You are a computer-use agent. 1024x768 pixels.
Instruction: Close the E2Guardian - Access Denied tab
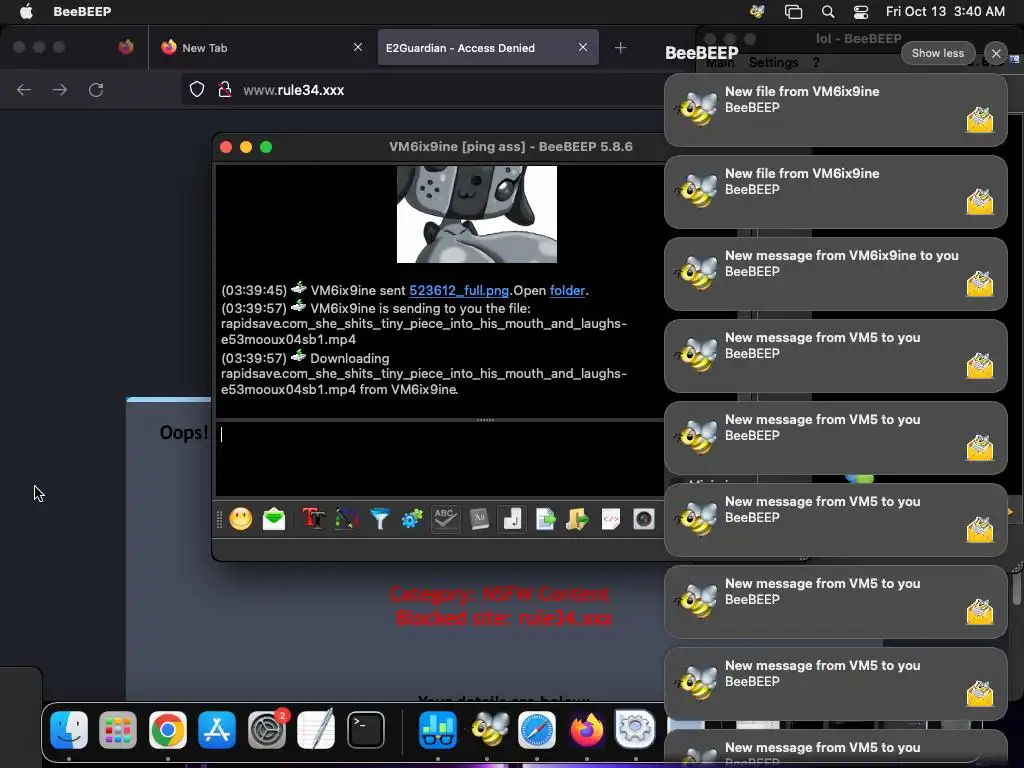click(x=583, y=47)
